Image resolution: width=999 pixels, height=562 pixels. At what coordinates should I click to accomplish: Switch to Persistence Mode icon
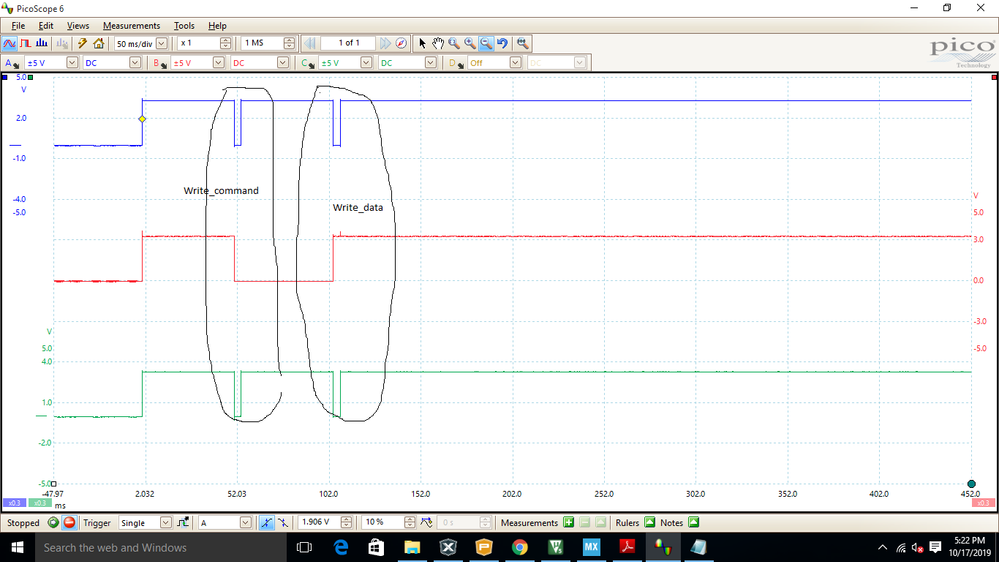click(x=25, y=43)
